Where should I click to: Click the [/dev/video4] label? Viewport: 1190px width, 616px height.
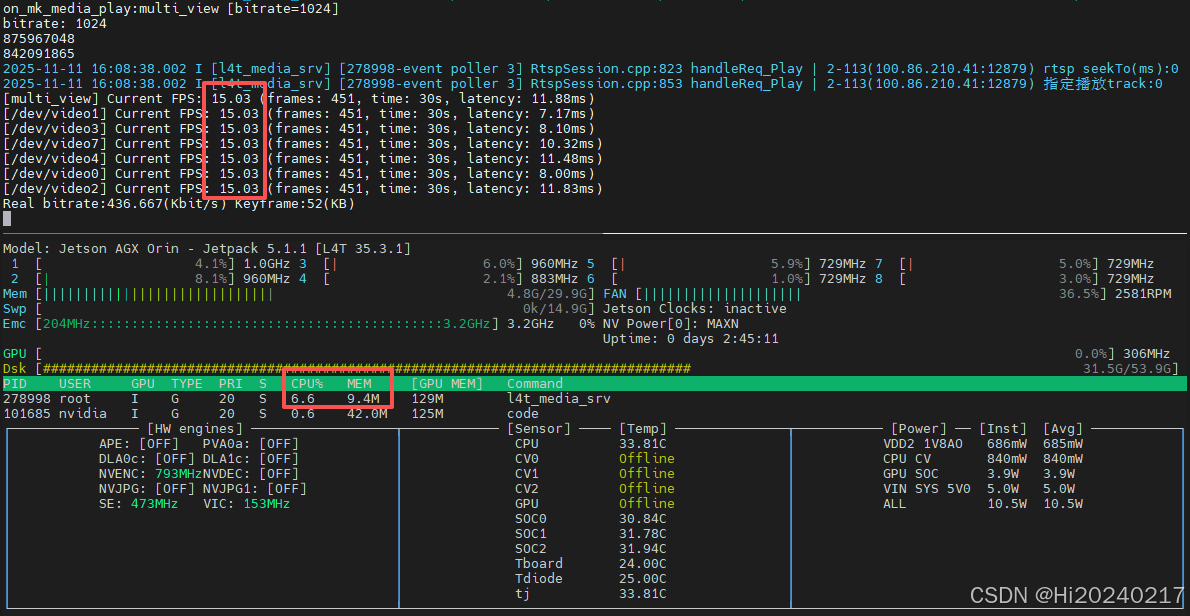pyautogui.click(x=55, y=159)
